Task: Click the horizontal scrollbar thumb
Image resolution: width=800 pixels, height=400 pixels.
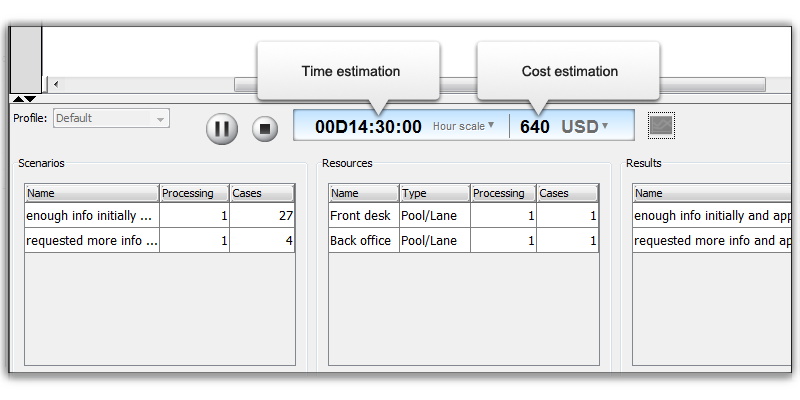Action: pyautogui.click(x=499, y=85)
